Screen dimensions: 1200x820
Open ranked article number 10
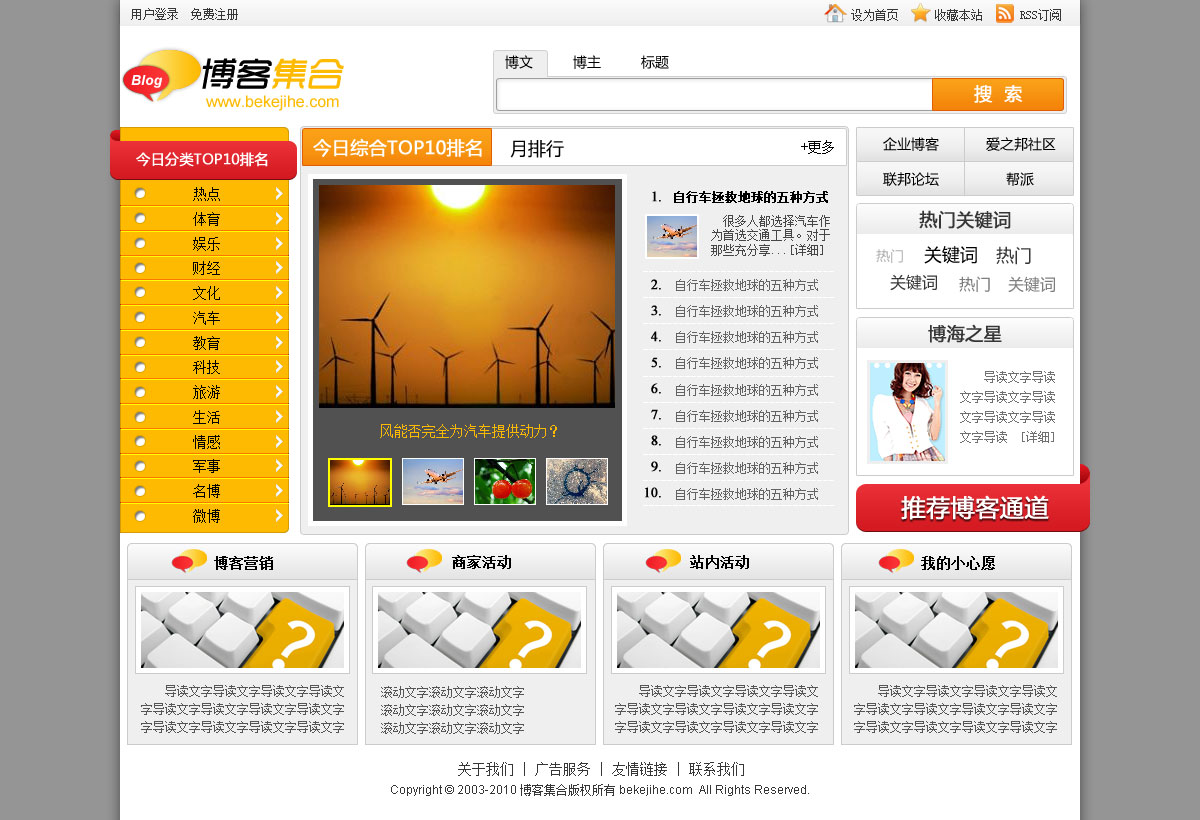point(746,494)
